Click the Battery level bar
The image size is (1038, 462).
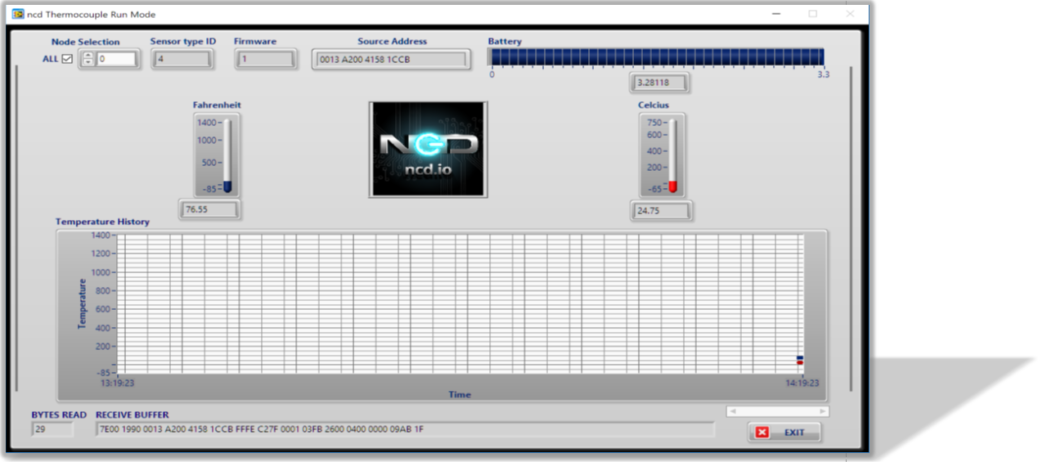(656, 57)
